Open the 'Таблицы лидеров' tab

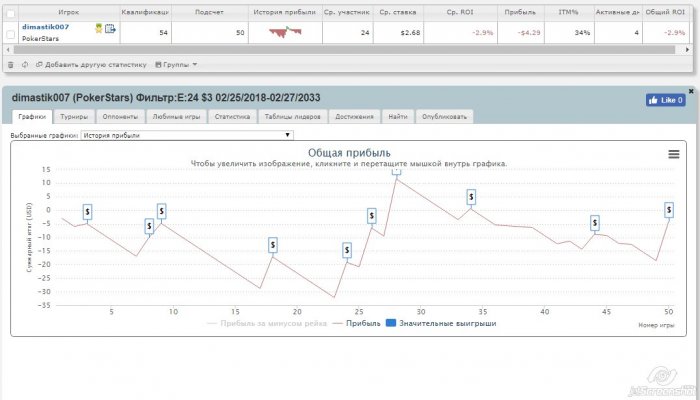tap(293, 117)
